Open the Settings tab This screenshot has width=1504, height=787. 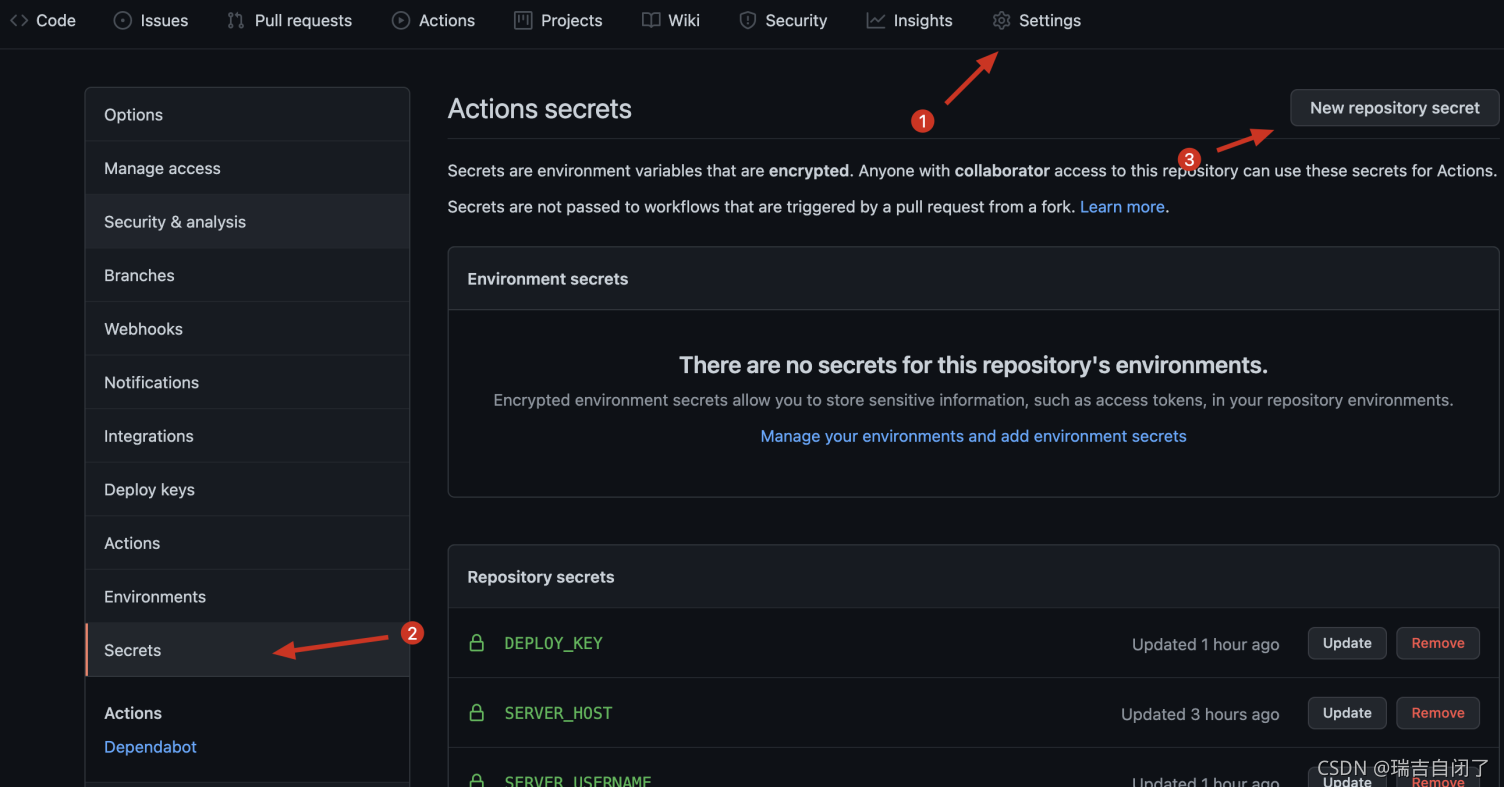point(1036,20)
